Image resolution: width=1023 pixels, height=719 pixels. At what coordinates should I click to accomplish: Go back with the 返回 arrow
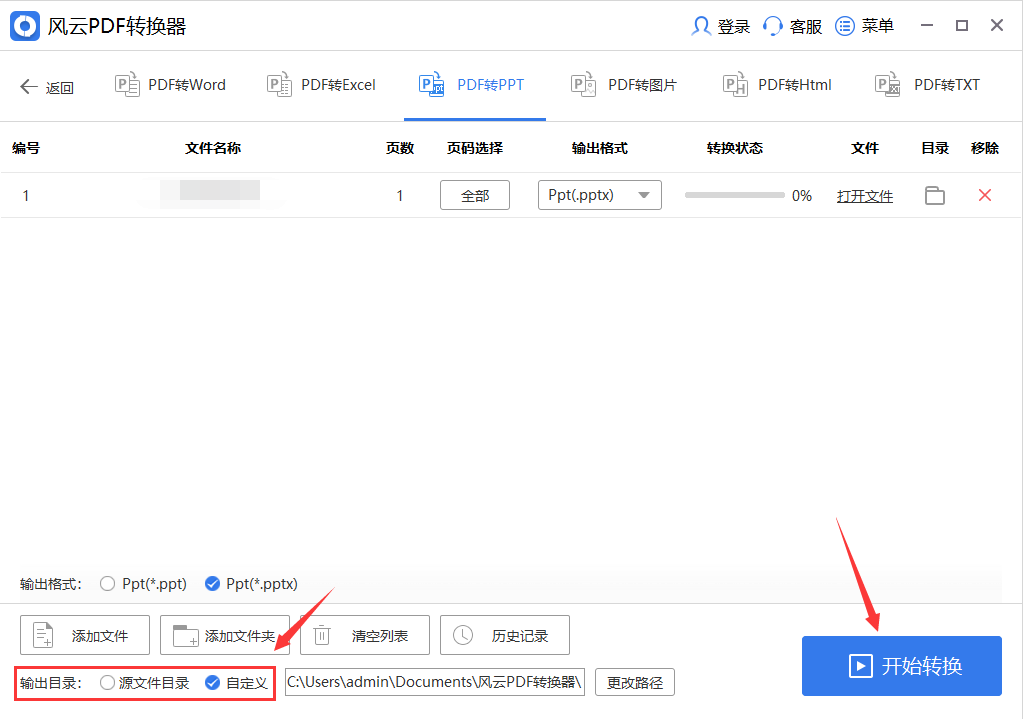point(29,86)
